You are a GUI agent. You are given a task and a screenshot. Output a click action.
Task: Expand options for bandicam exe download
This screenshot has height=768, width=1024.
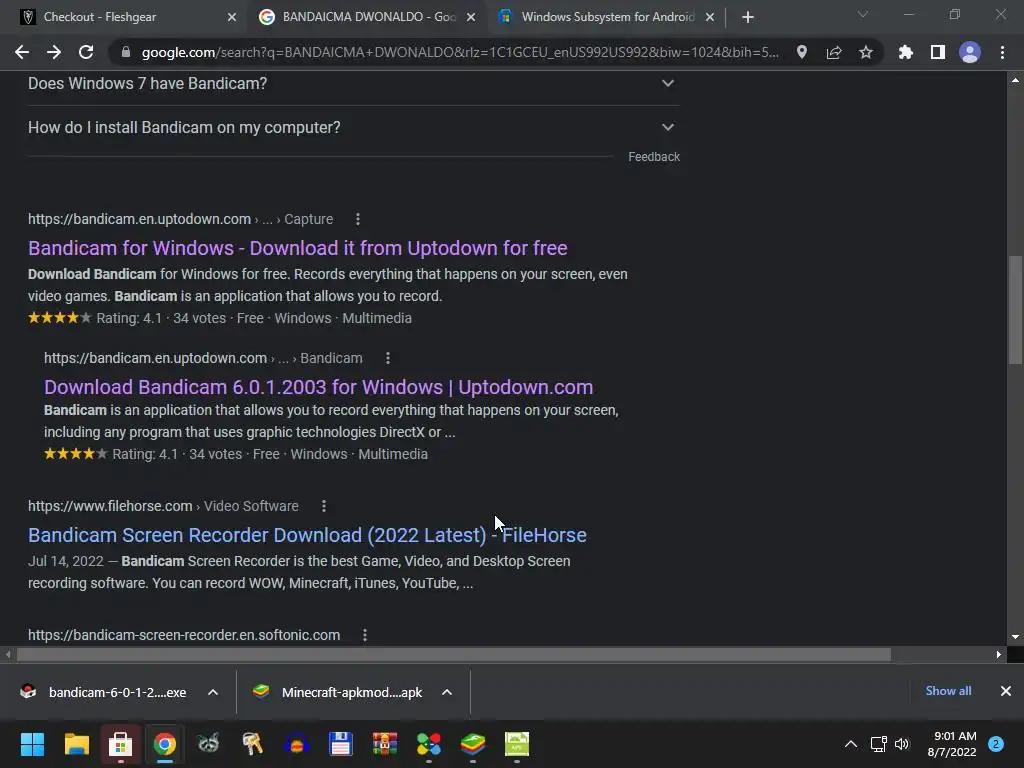pos(213,692)
